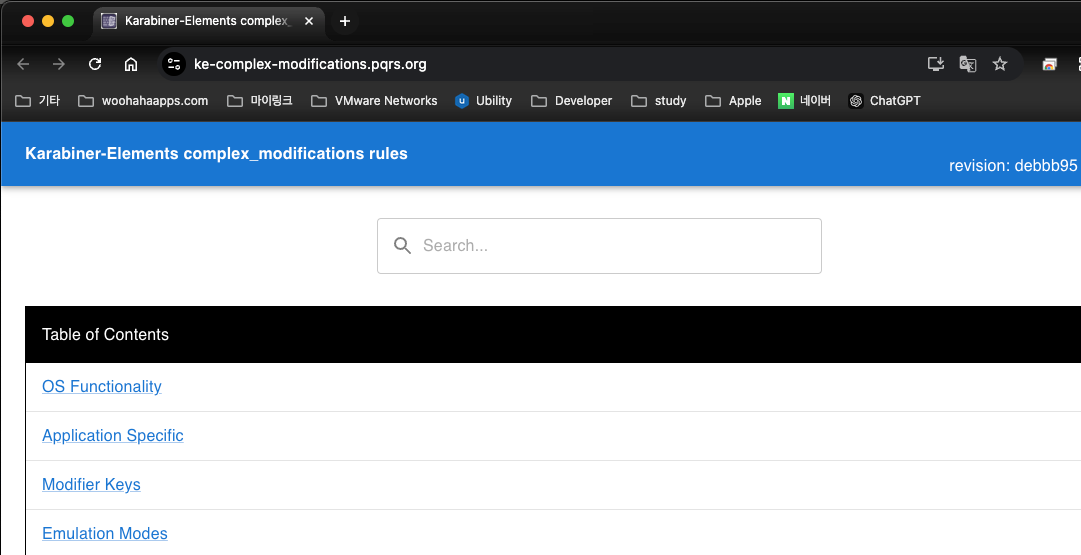1081x555 pixels.
Task: Click the magnifier search icon
Action: coord(403,245)
